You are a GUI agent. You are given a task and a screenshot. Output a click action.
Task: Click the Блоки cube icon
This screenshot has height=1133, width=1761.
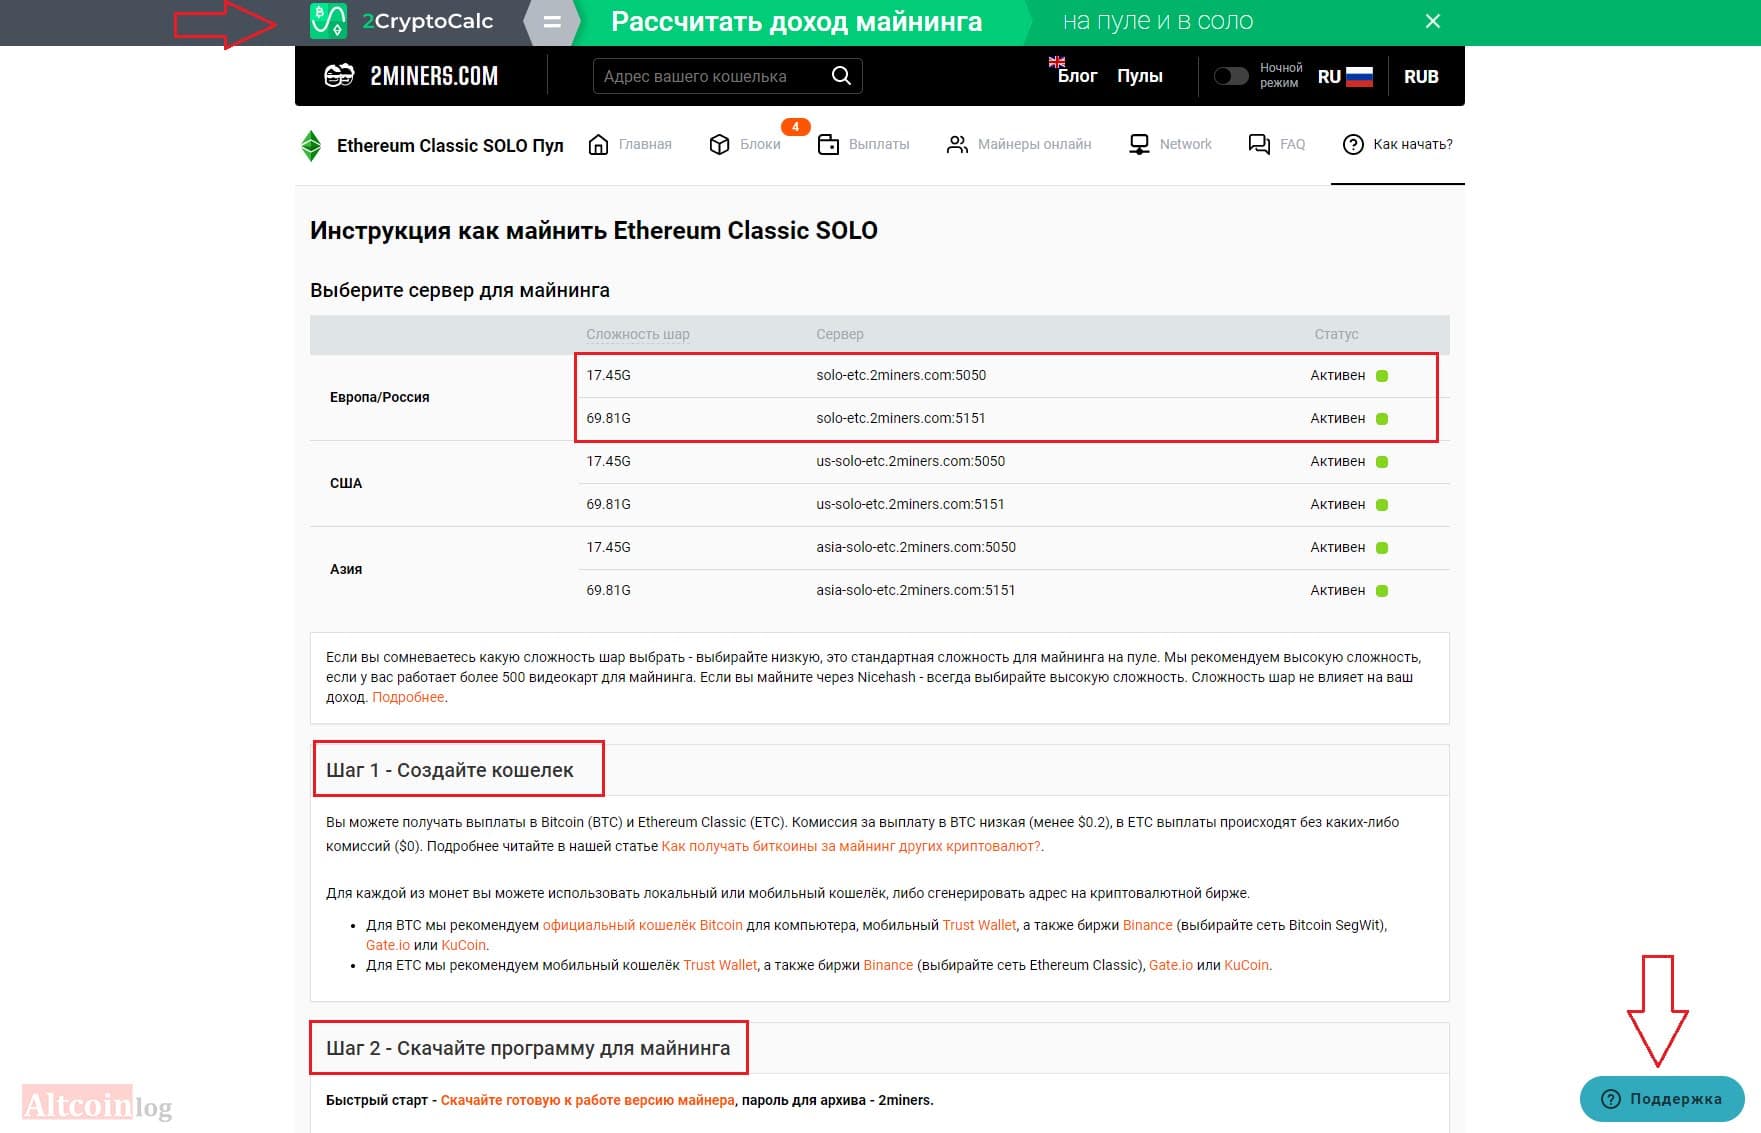[719, 144]
